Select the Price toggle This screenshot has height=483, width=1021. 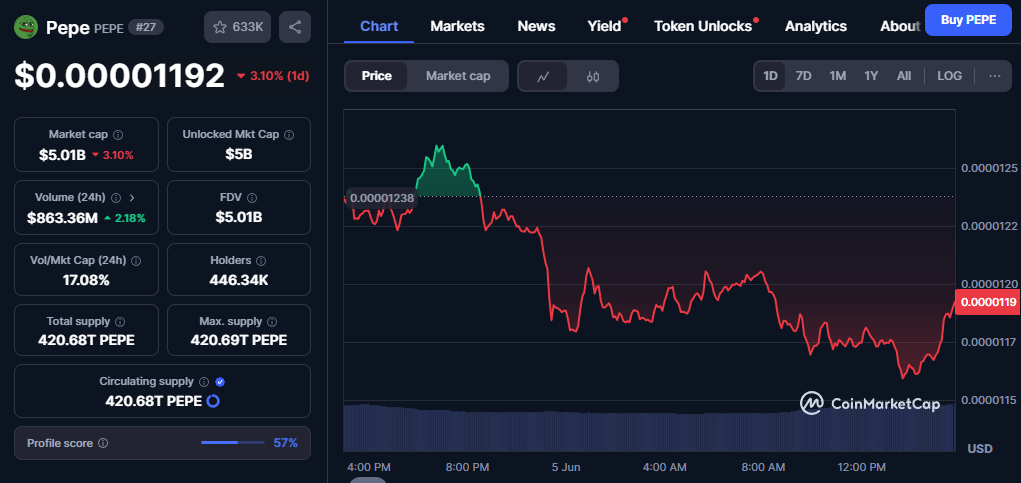coord(376,76)
